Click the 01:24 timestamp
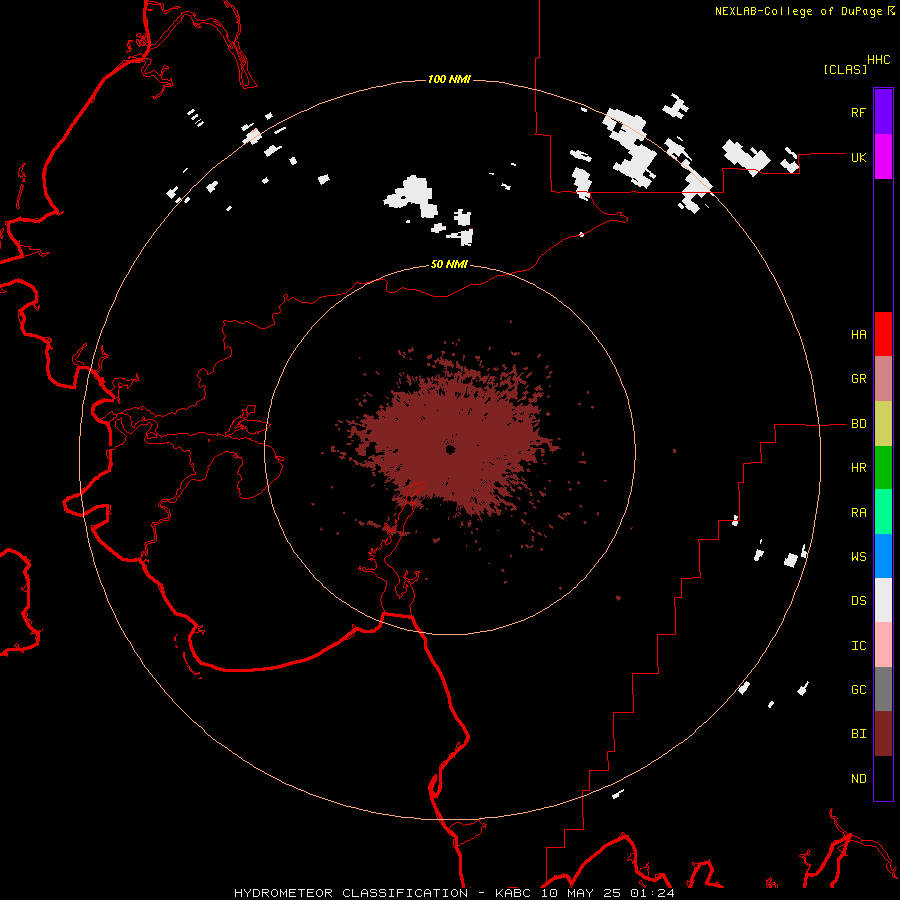Screen dimensions: 900x900 [651, 893]
